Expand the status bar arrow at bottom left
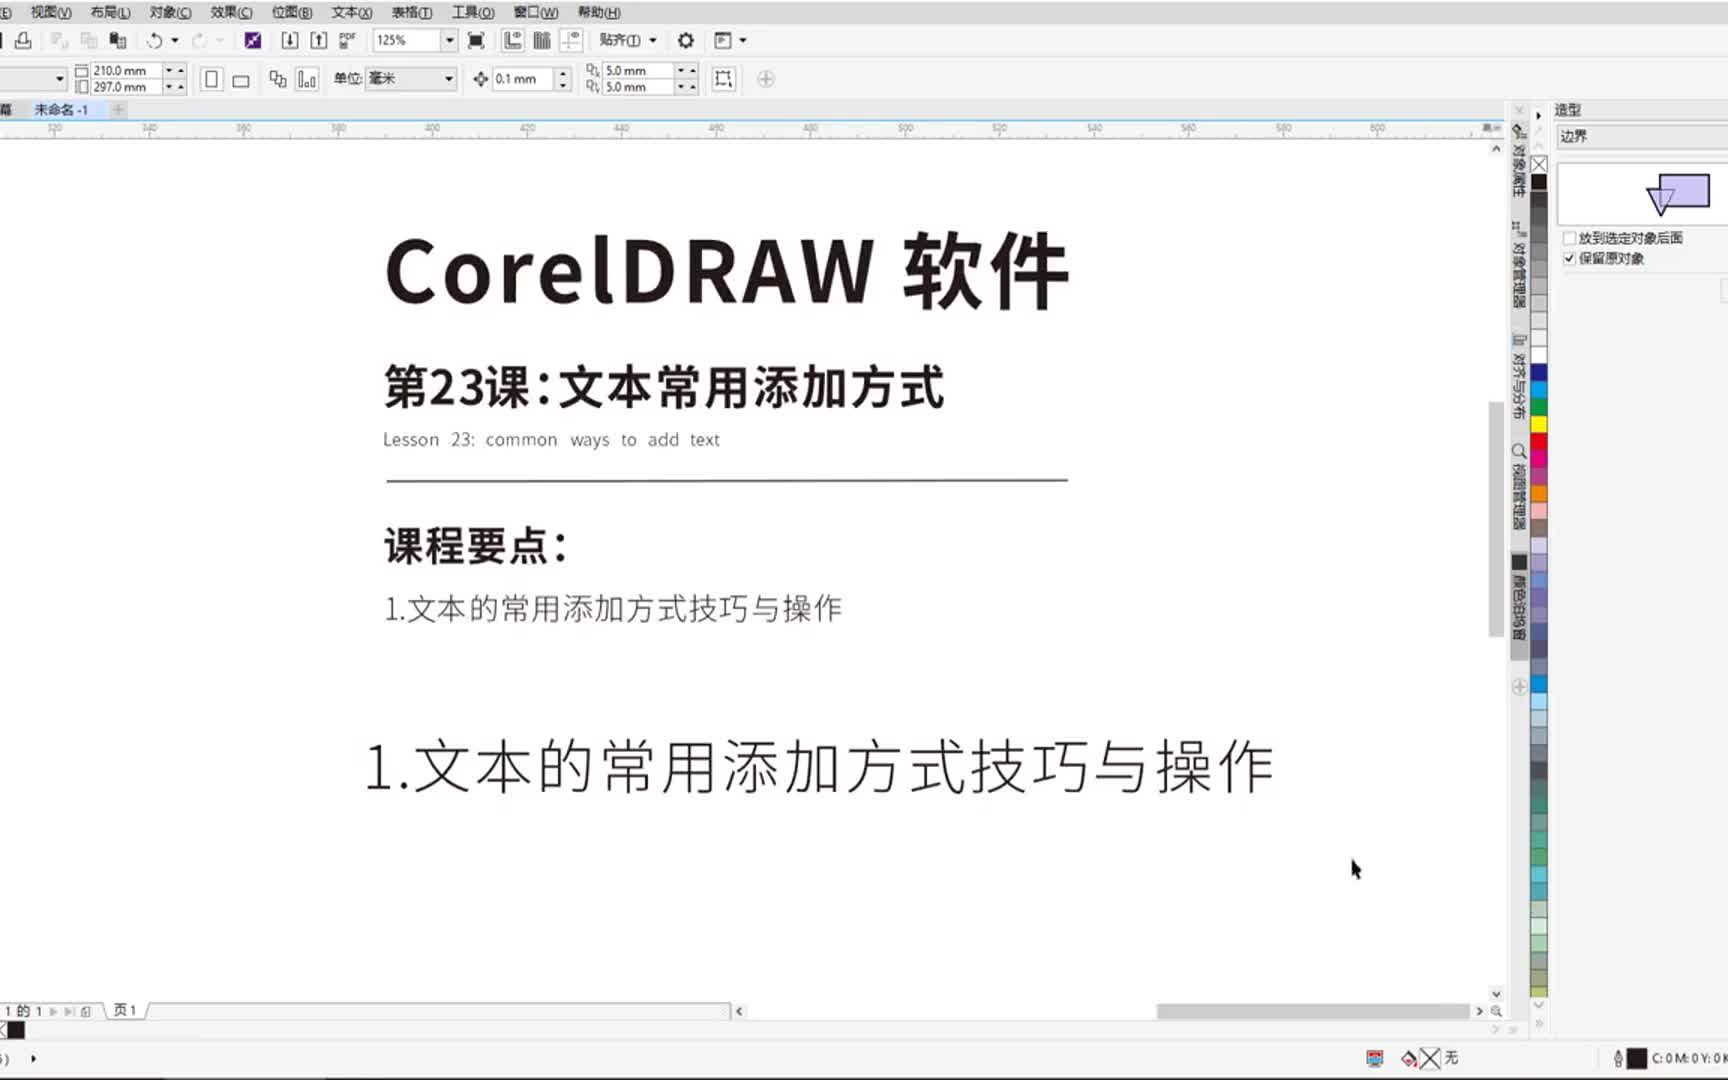Image resolution: width=1728 pixels, height=1080 pixels. click(x=33, y=1058)
